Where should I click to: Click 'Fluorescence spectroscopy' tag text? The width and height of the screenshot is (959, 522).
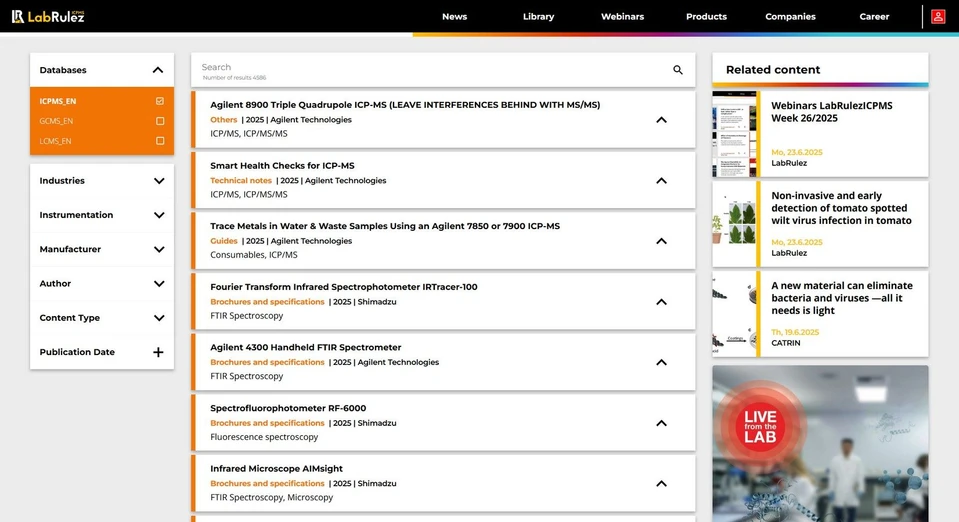click(264, 437)
